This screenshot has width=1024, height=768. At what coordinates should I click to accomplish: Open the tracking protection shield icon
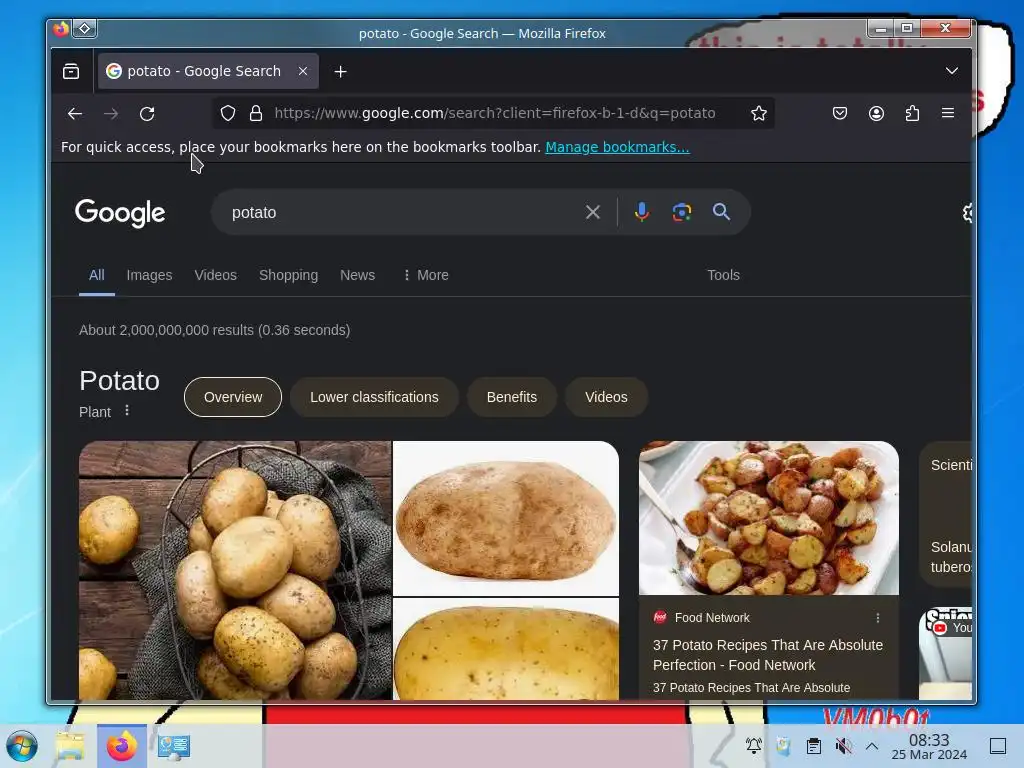pos(227,114)
